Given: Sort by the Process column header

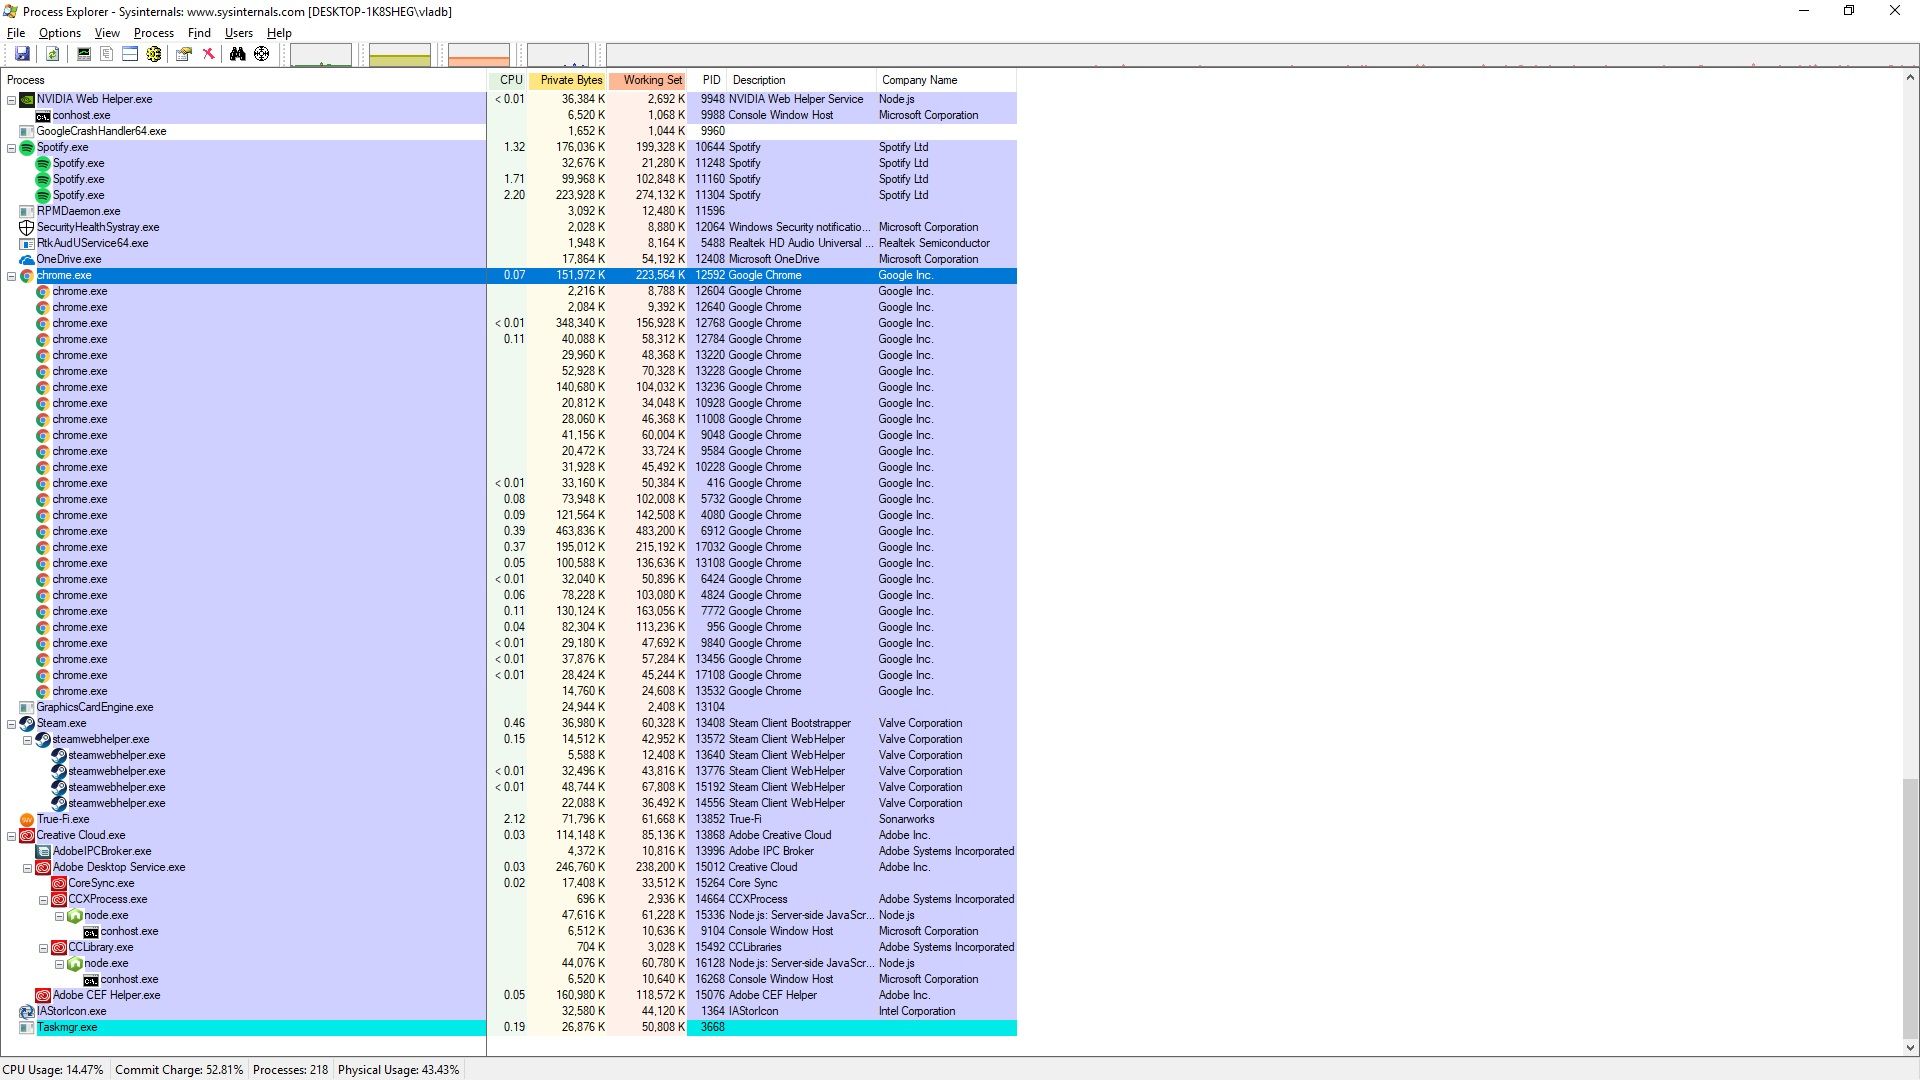Looking at the screenshot, I should [244, 80].
